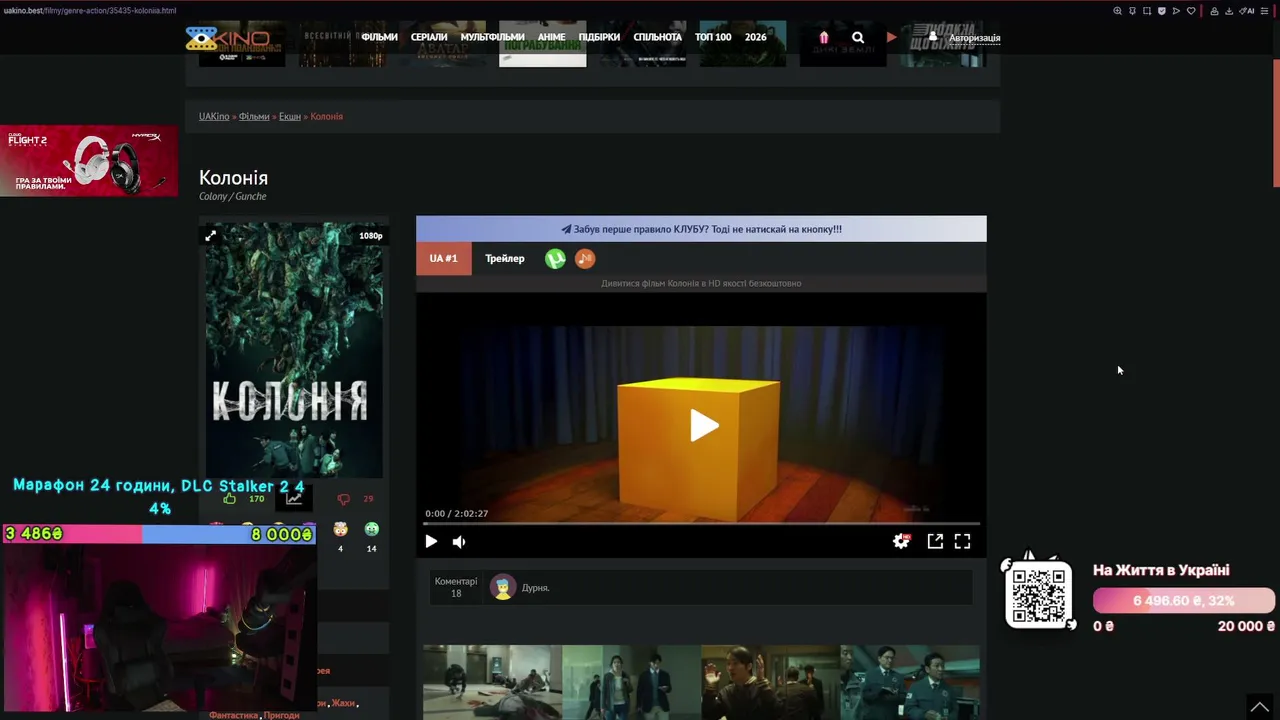Open the browser account profile icon
Image resolution: width=1280 pixels, height=720 pixels.
point(1215,11)
